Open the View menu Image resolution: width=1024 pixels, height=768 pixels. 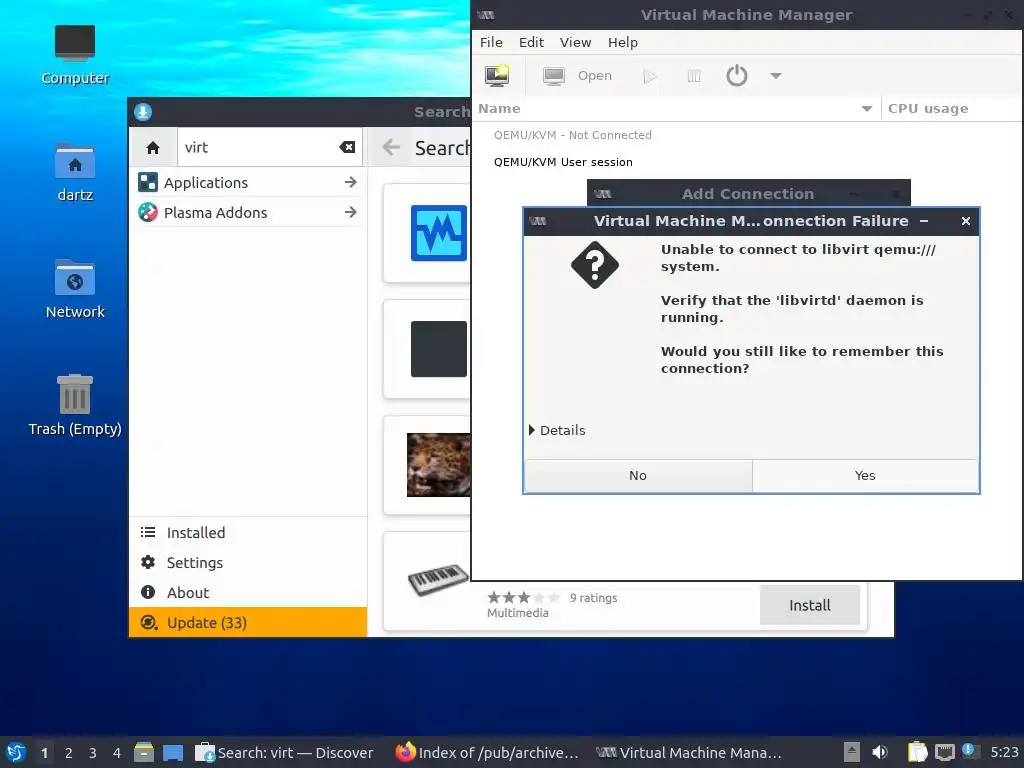pyautogui.click(x=575, y=42)
